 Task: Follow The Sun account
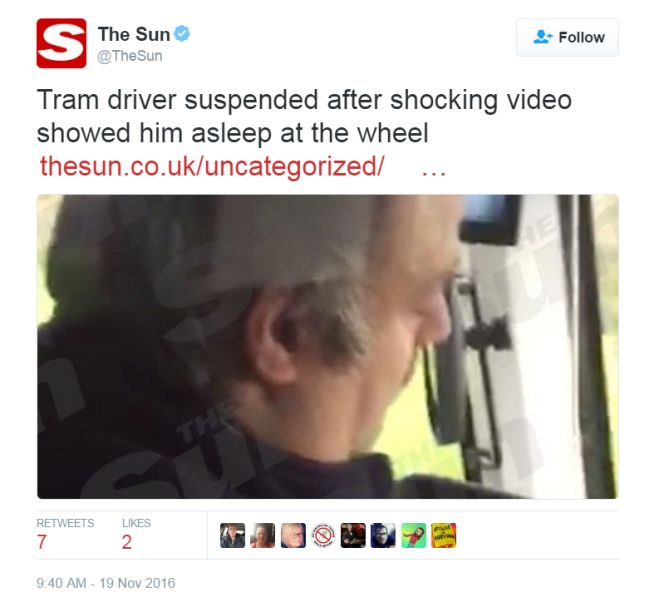pyautogui.click(x=567, y=37)
